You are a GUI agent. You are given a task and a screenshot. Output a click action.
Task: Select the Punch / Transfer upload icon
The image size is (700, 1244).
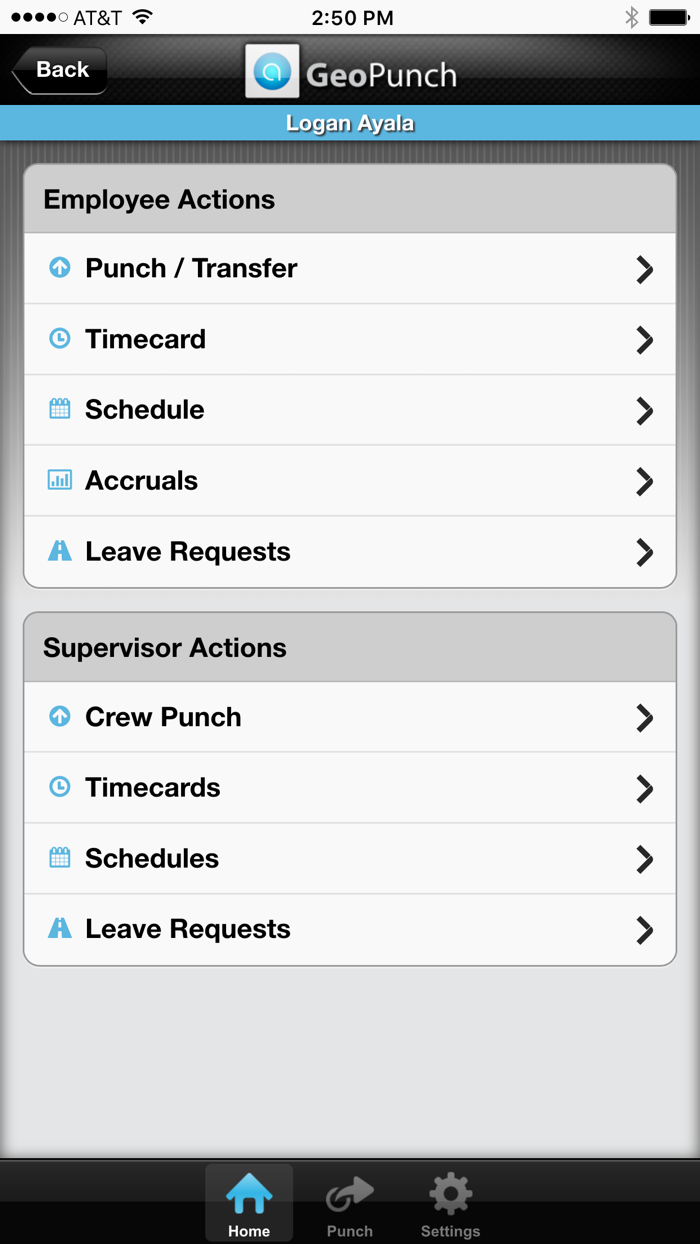[59, 268]
